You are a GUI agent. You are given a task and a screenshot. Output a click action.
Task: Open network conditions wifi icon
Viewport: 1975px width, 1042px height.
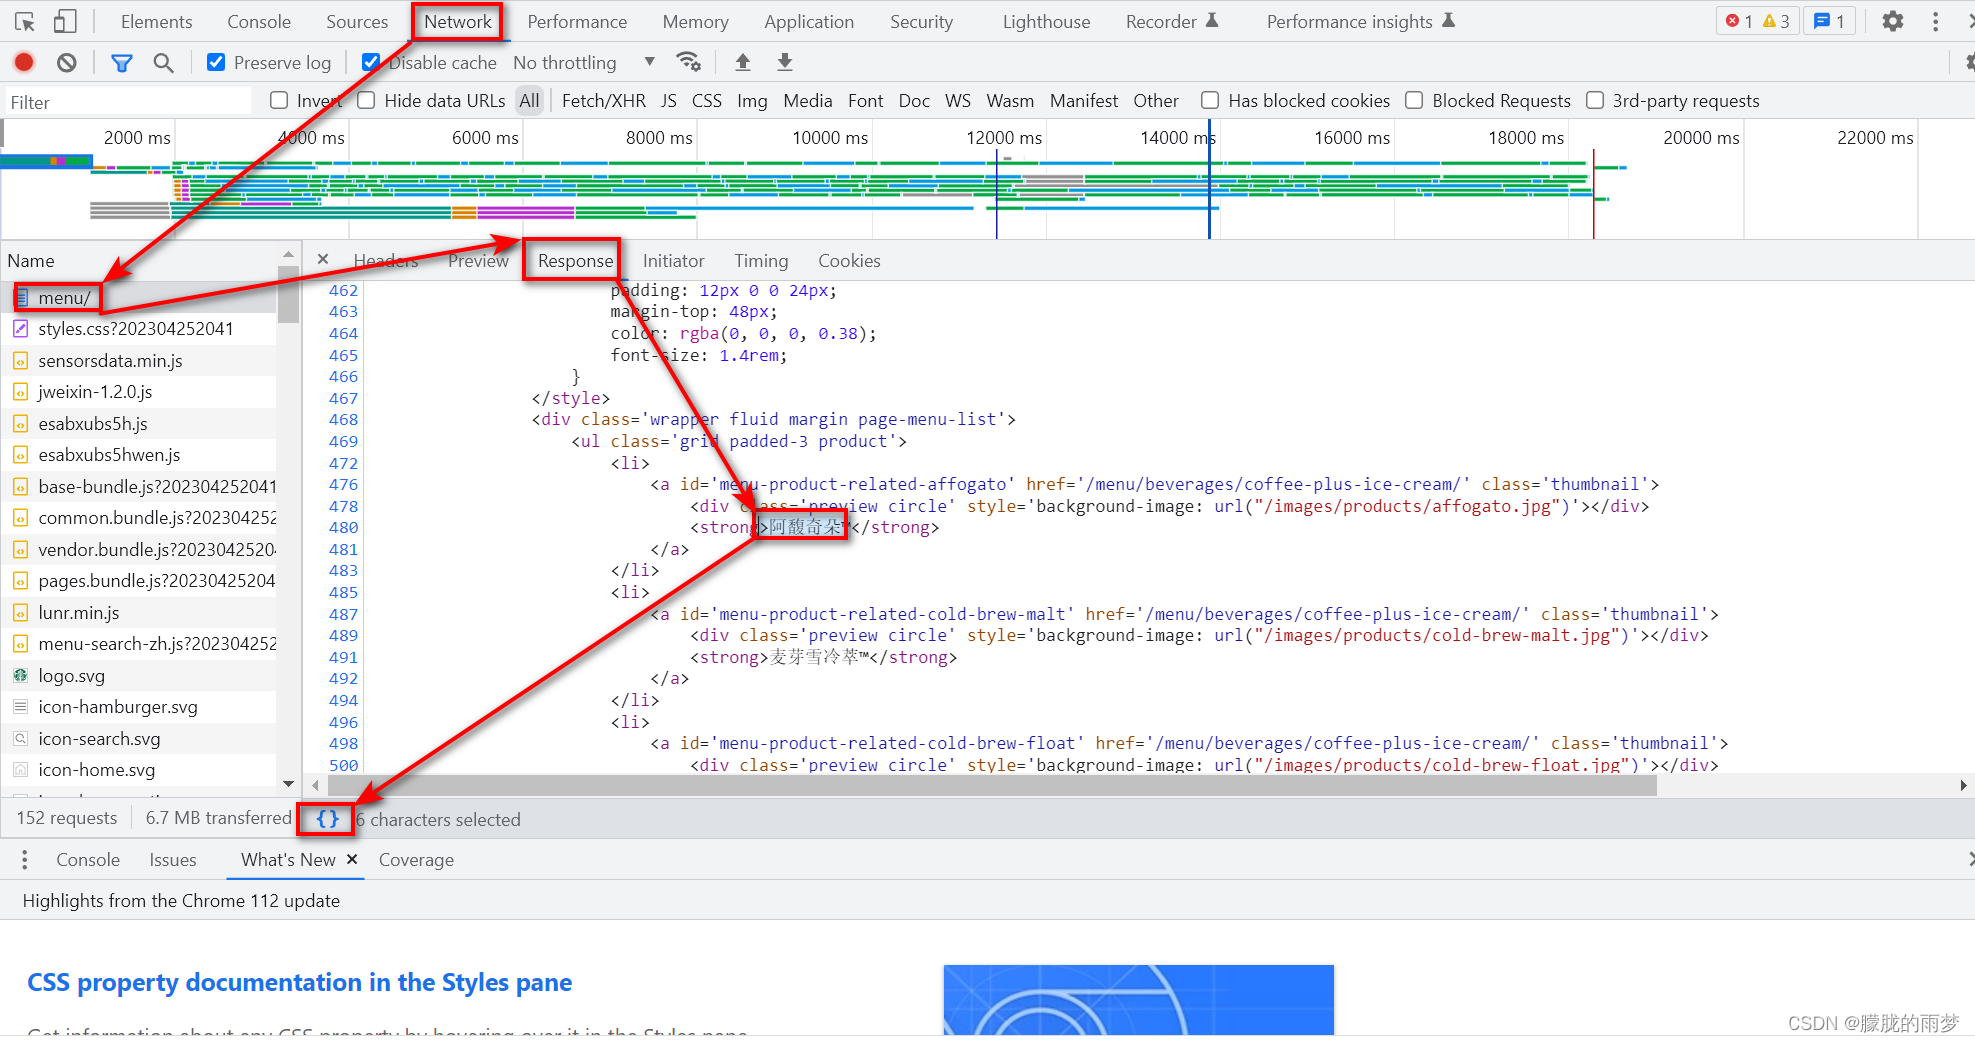tap(689, 62)
